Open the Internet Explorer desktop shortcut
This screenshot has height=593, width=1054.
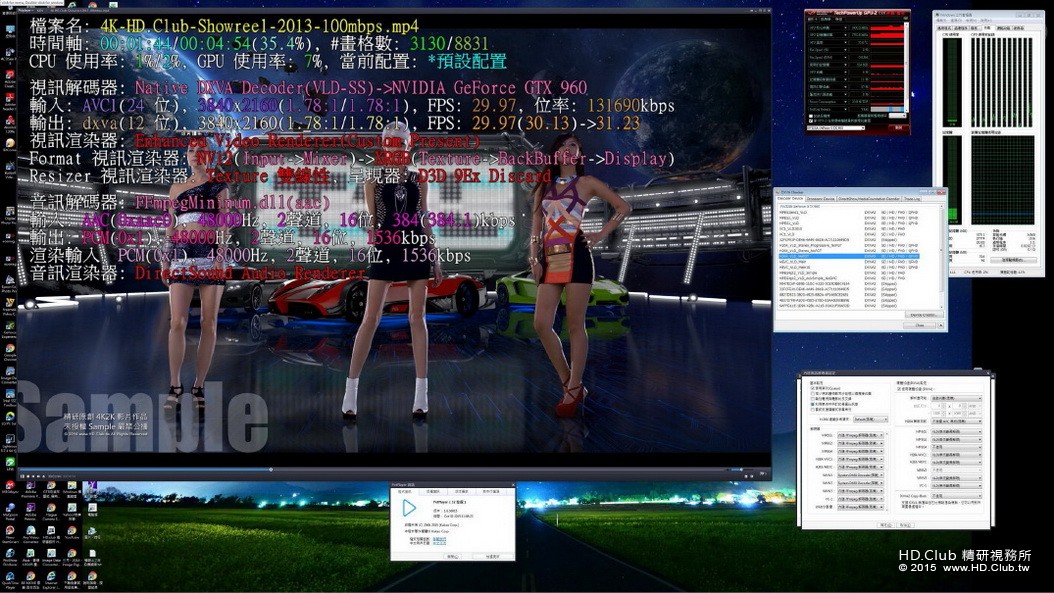[52, 579]
